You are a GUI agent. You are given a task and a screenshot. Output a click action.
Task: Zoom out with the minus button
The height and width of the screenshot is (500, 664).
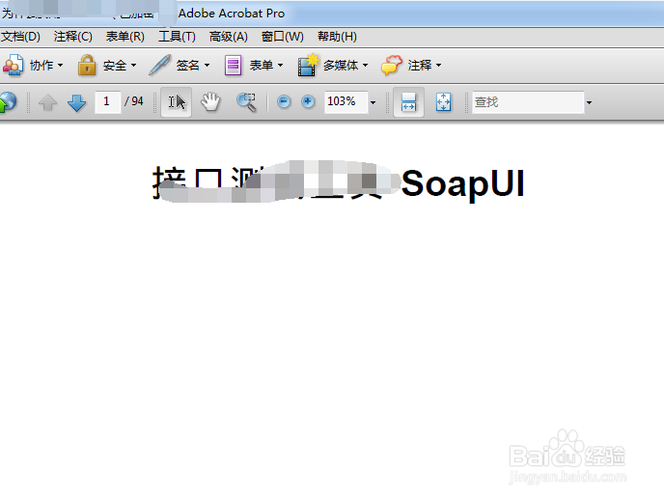(x=284, y=102)
